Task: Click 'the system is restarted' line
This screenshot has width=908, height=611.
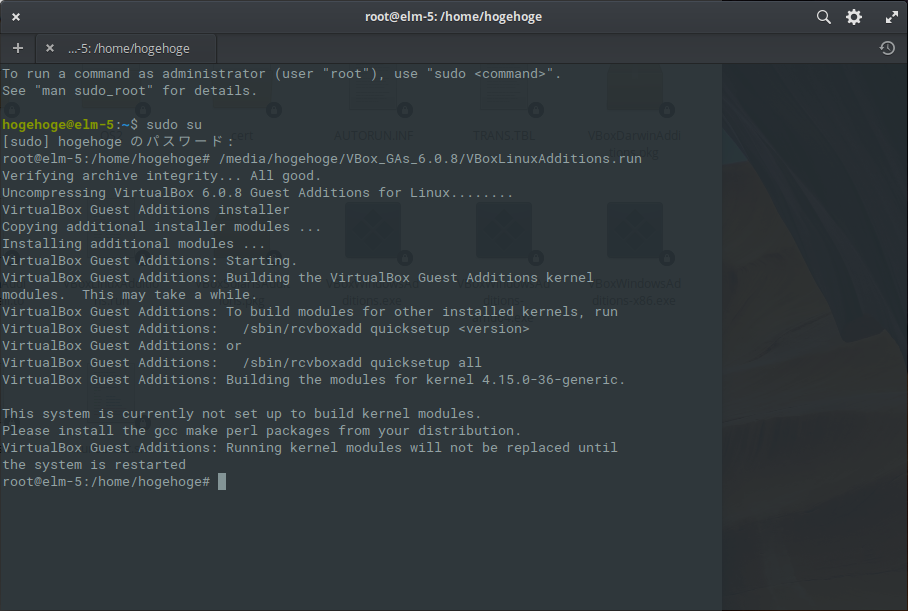Action: click(94, 464)
